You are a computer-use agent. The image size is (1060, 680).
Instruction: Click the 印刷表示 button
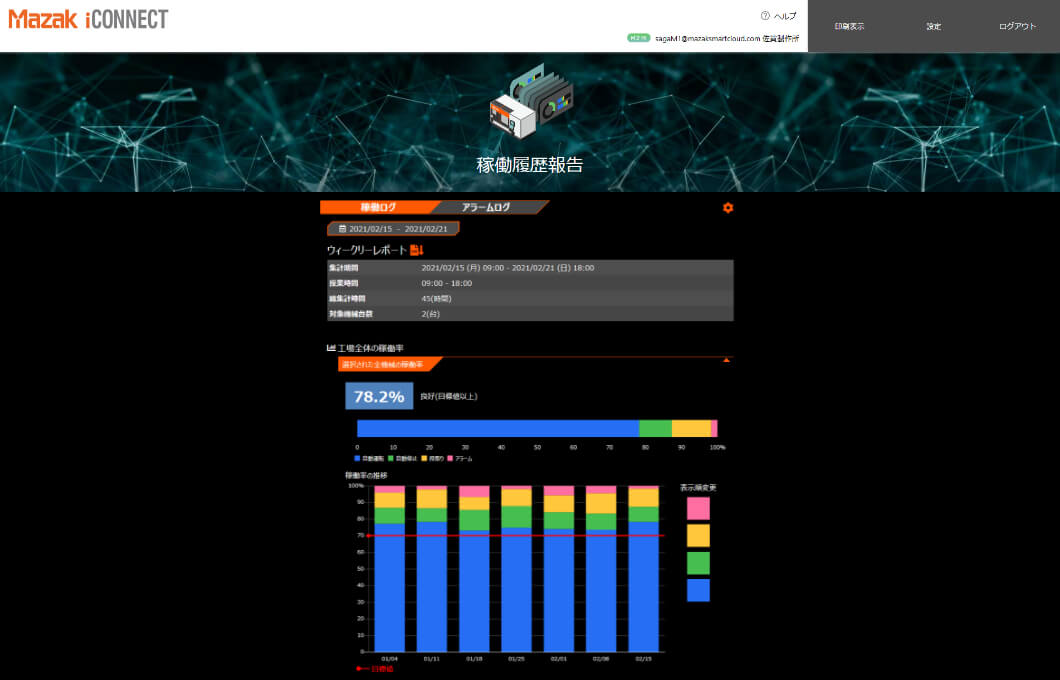[849, 26]
